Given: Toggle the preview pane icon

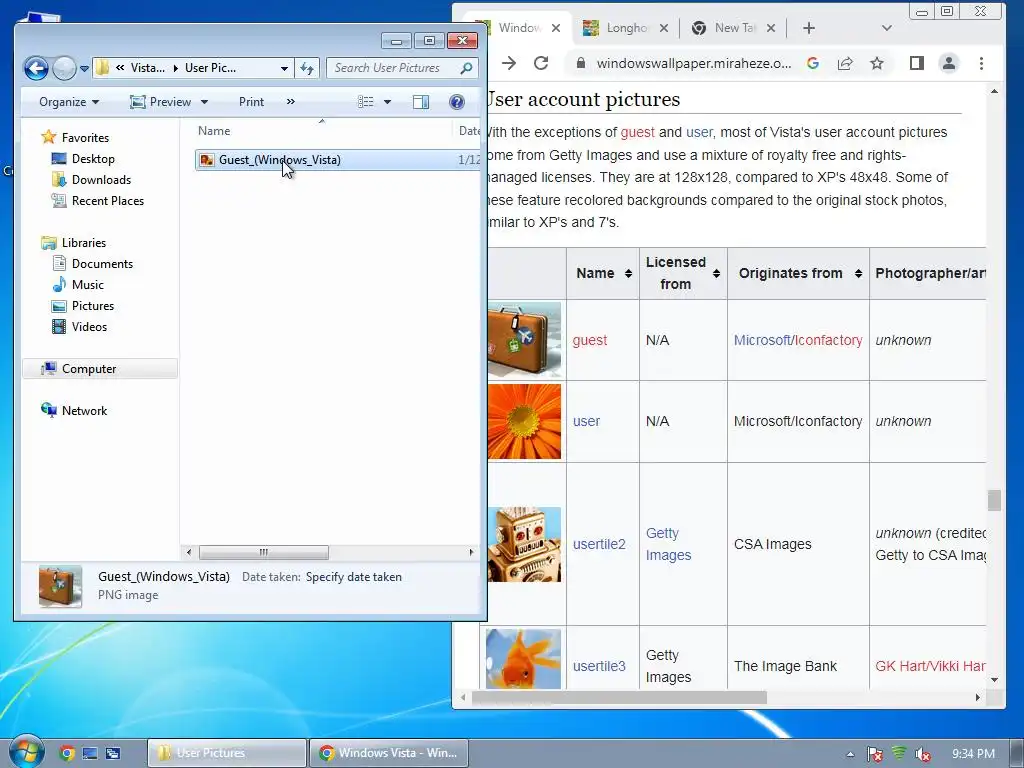Looking at the screenshot, I should point(421,102).
